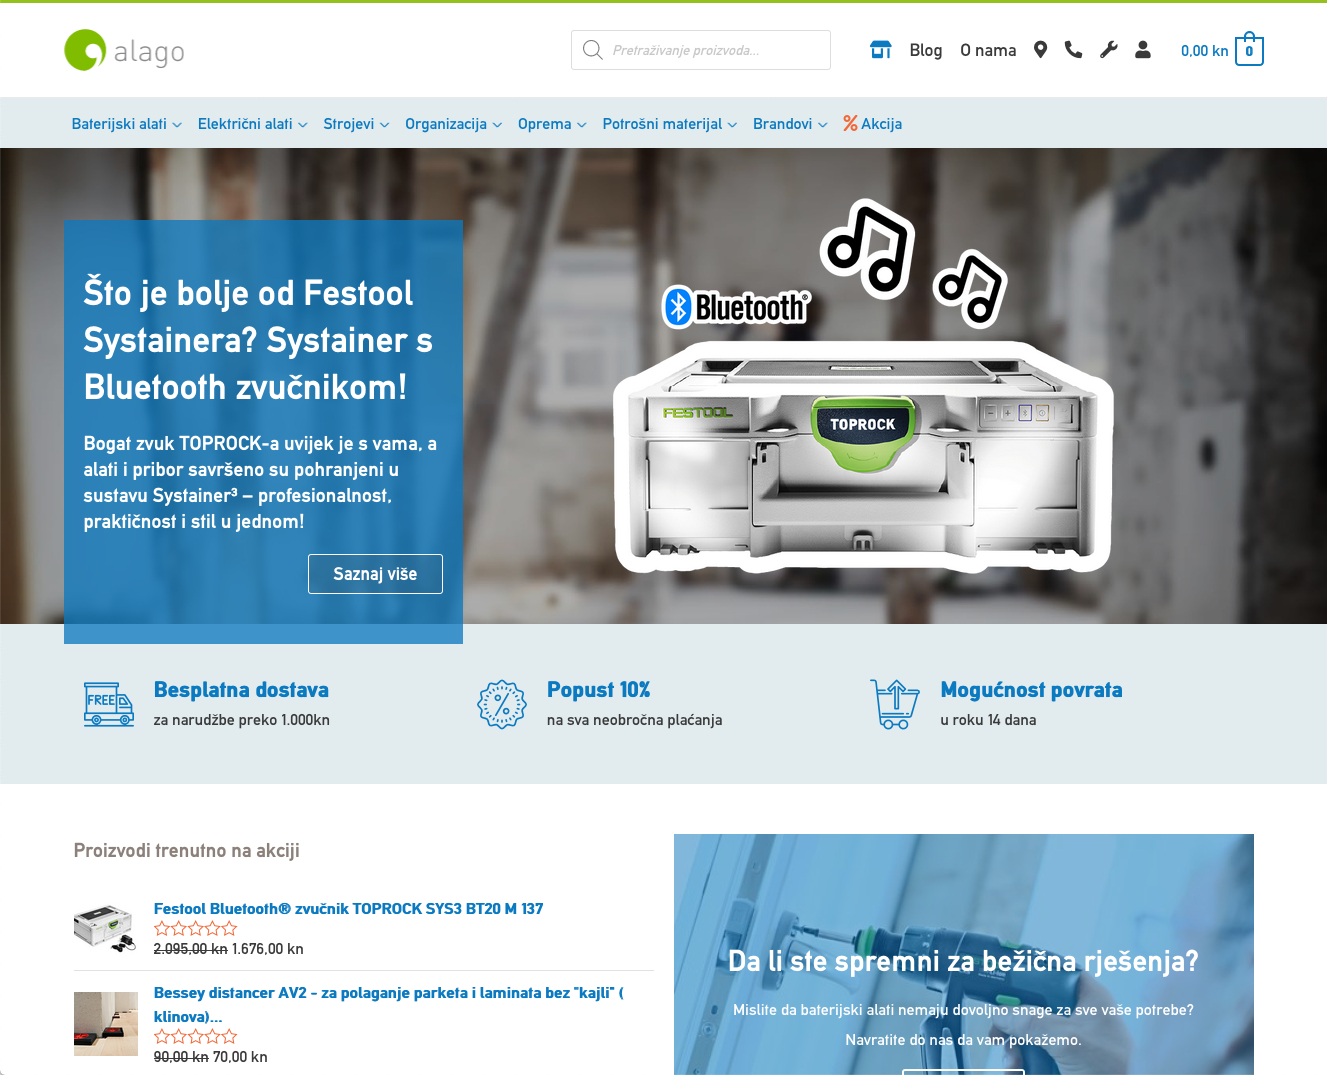Open the user account icon
Image resolution: width=1327 pixels, height=1075 pixels.
click(x=1143, y=50)
